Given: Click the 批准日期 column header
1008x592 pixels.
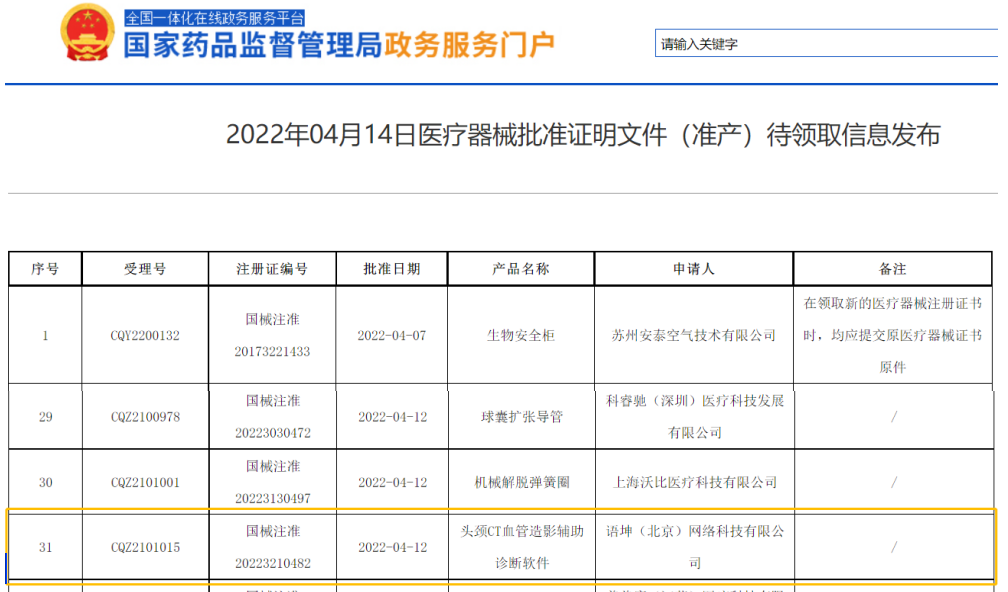Looking at the screenshot, I should (390, 268).
